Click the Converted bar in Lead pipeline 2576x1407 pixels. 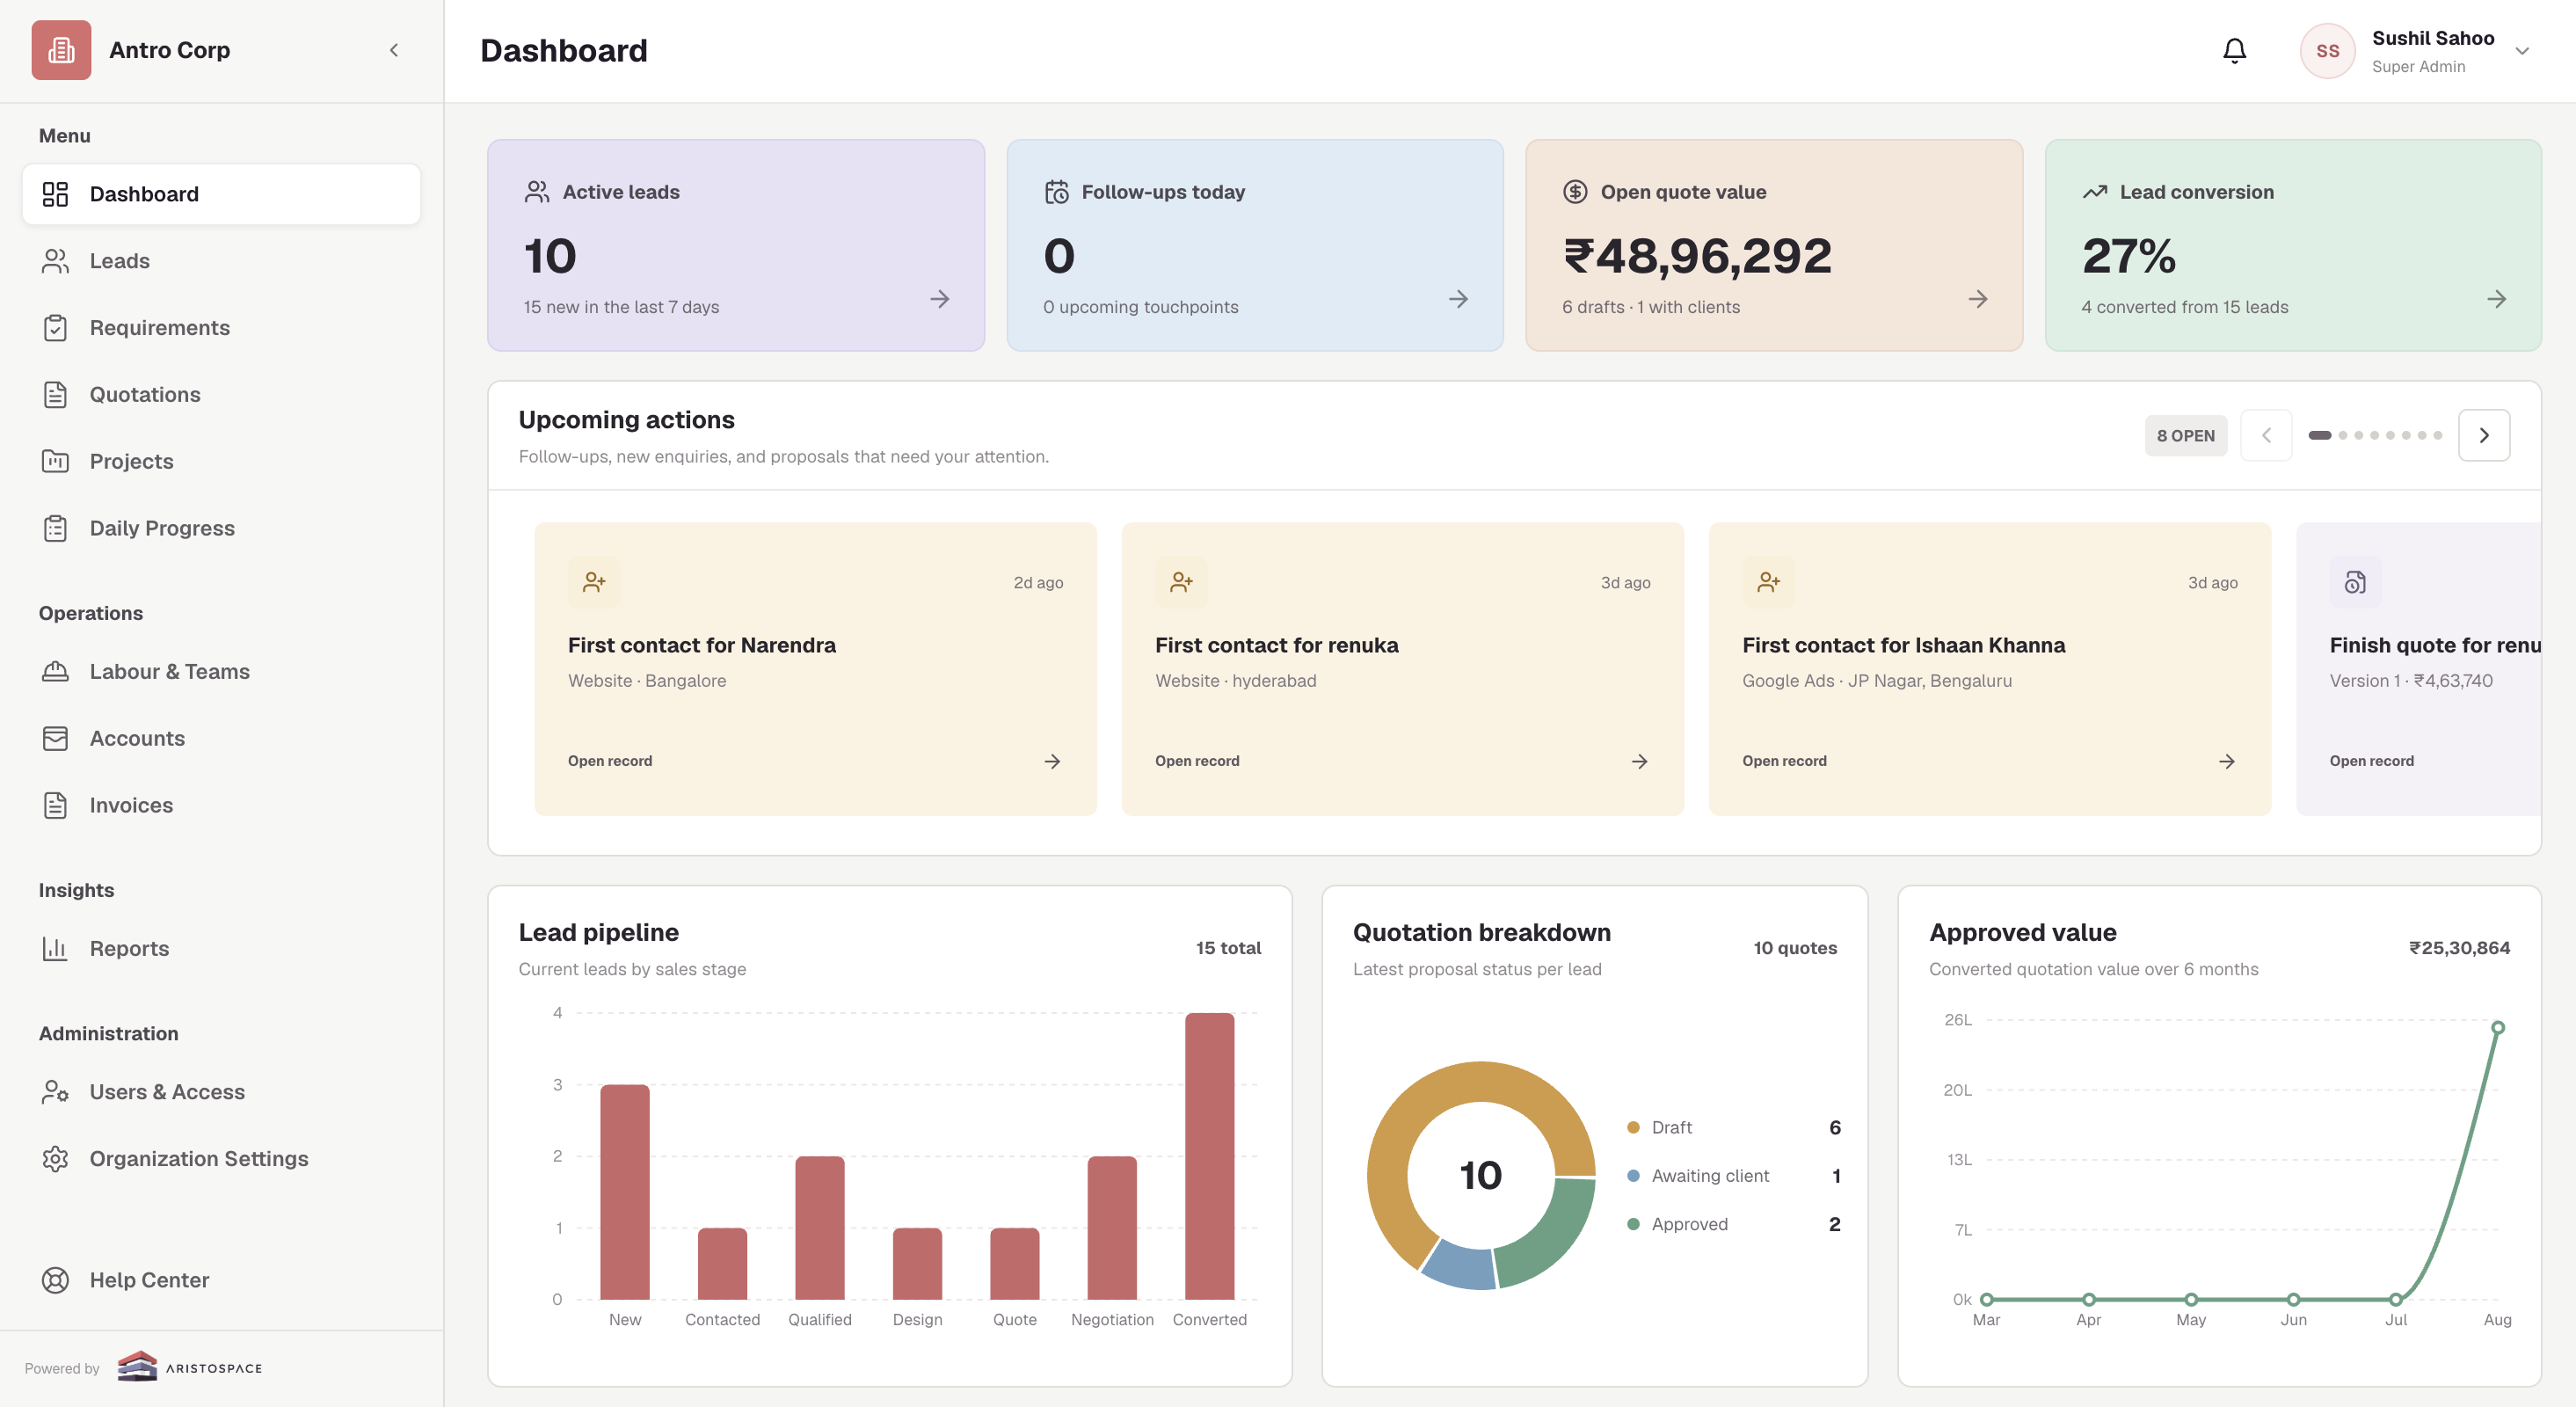click(1209, 1156)
